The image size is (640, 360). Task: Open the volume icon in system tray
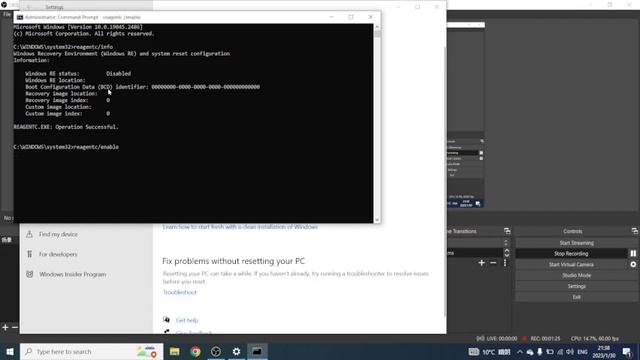(570, 352)
